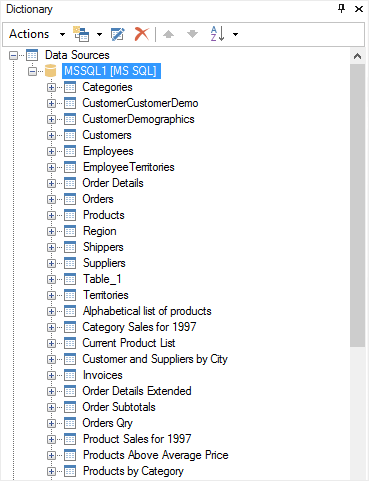Click the Edit item pencil icon
Image resolution: width=369 pixels, height=481 pixels.
tap(118, 34)
